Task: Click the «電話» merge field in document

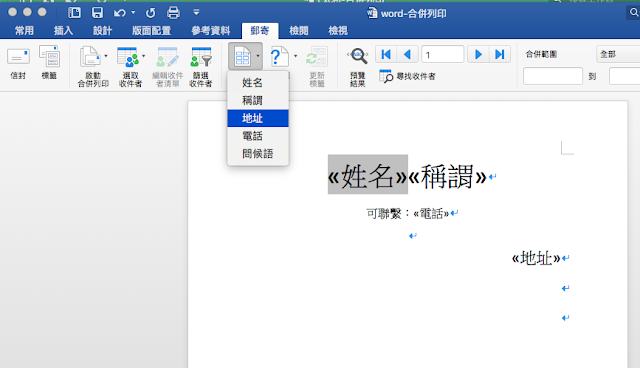Action: coord(431,213)
